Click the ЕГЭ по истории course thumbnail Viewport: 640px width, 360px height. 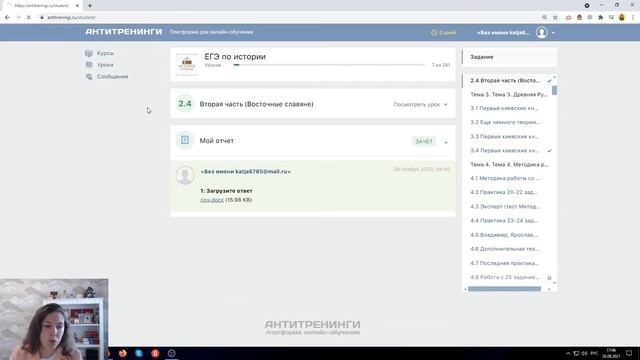click(x=187, y=64)
